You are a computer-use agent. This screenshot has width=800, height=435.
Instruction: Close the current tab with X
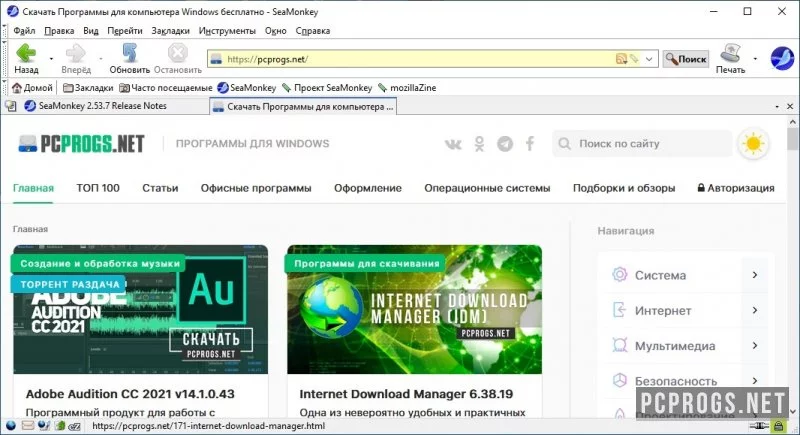coord(790,107)
